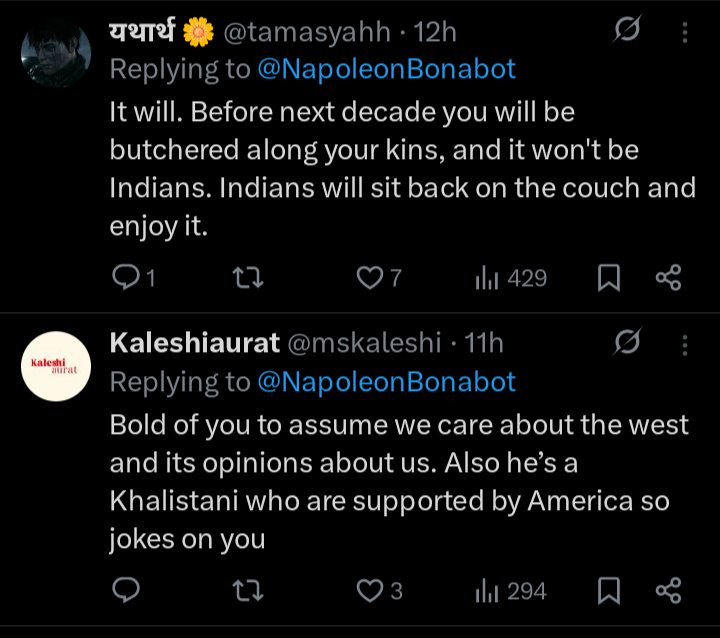Reply to Kaleshiaurat's tweet
720x638 pixels.
[125, 591]
